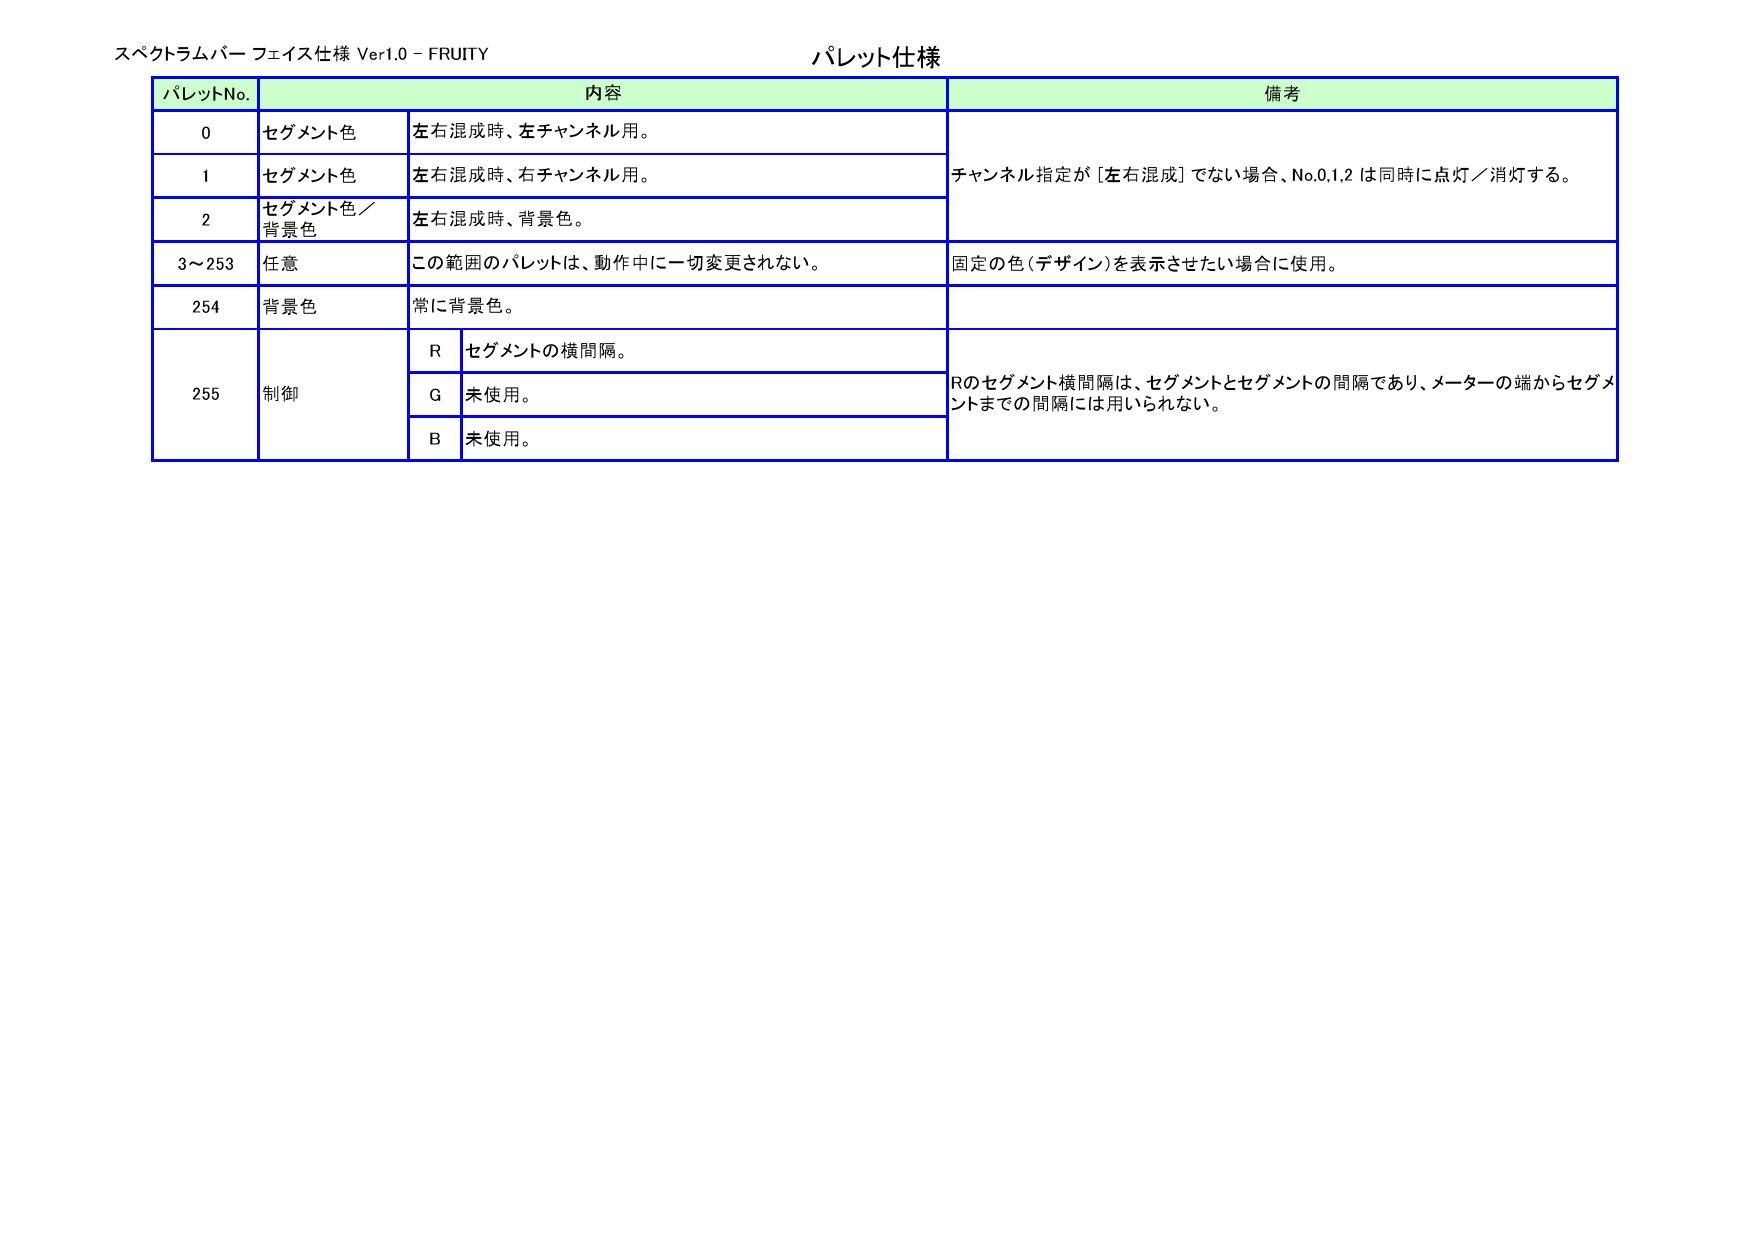This screenshot has width=1754, height=1240.
Task: Select the セグメントの横間隔。 description cell
Action: tap(704, 351)
